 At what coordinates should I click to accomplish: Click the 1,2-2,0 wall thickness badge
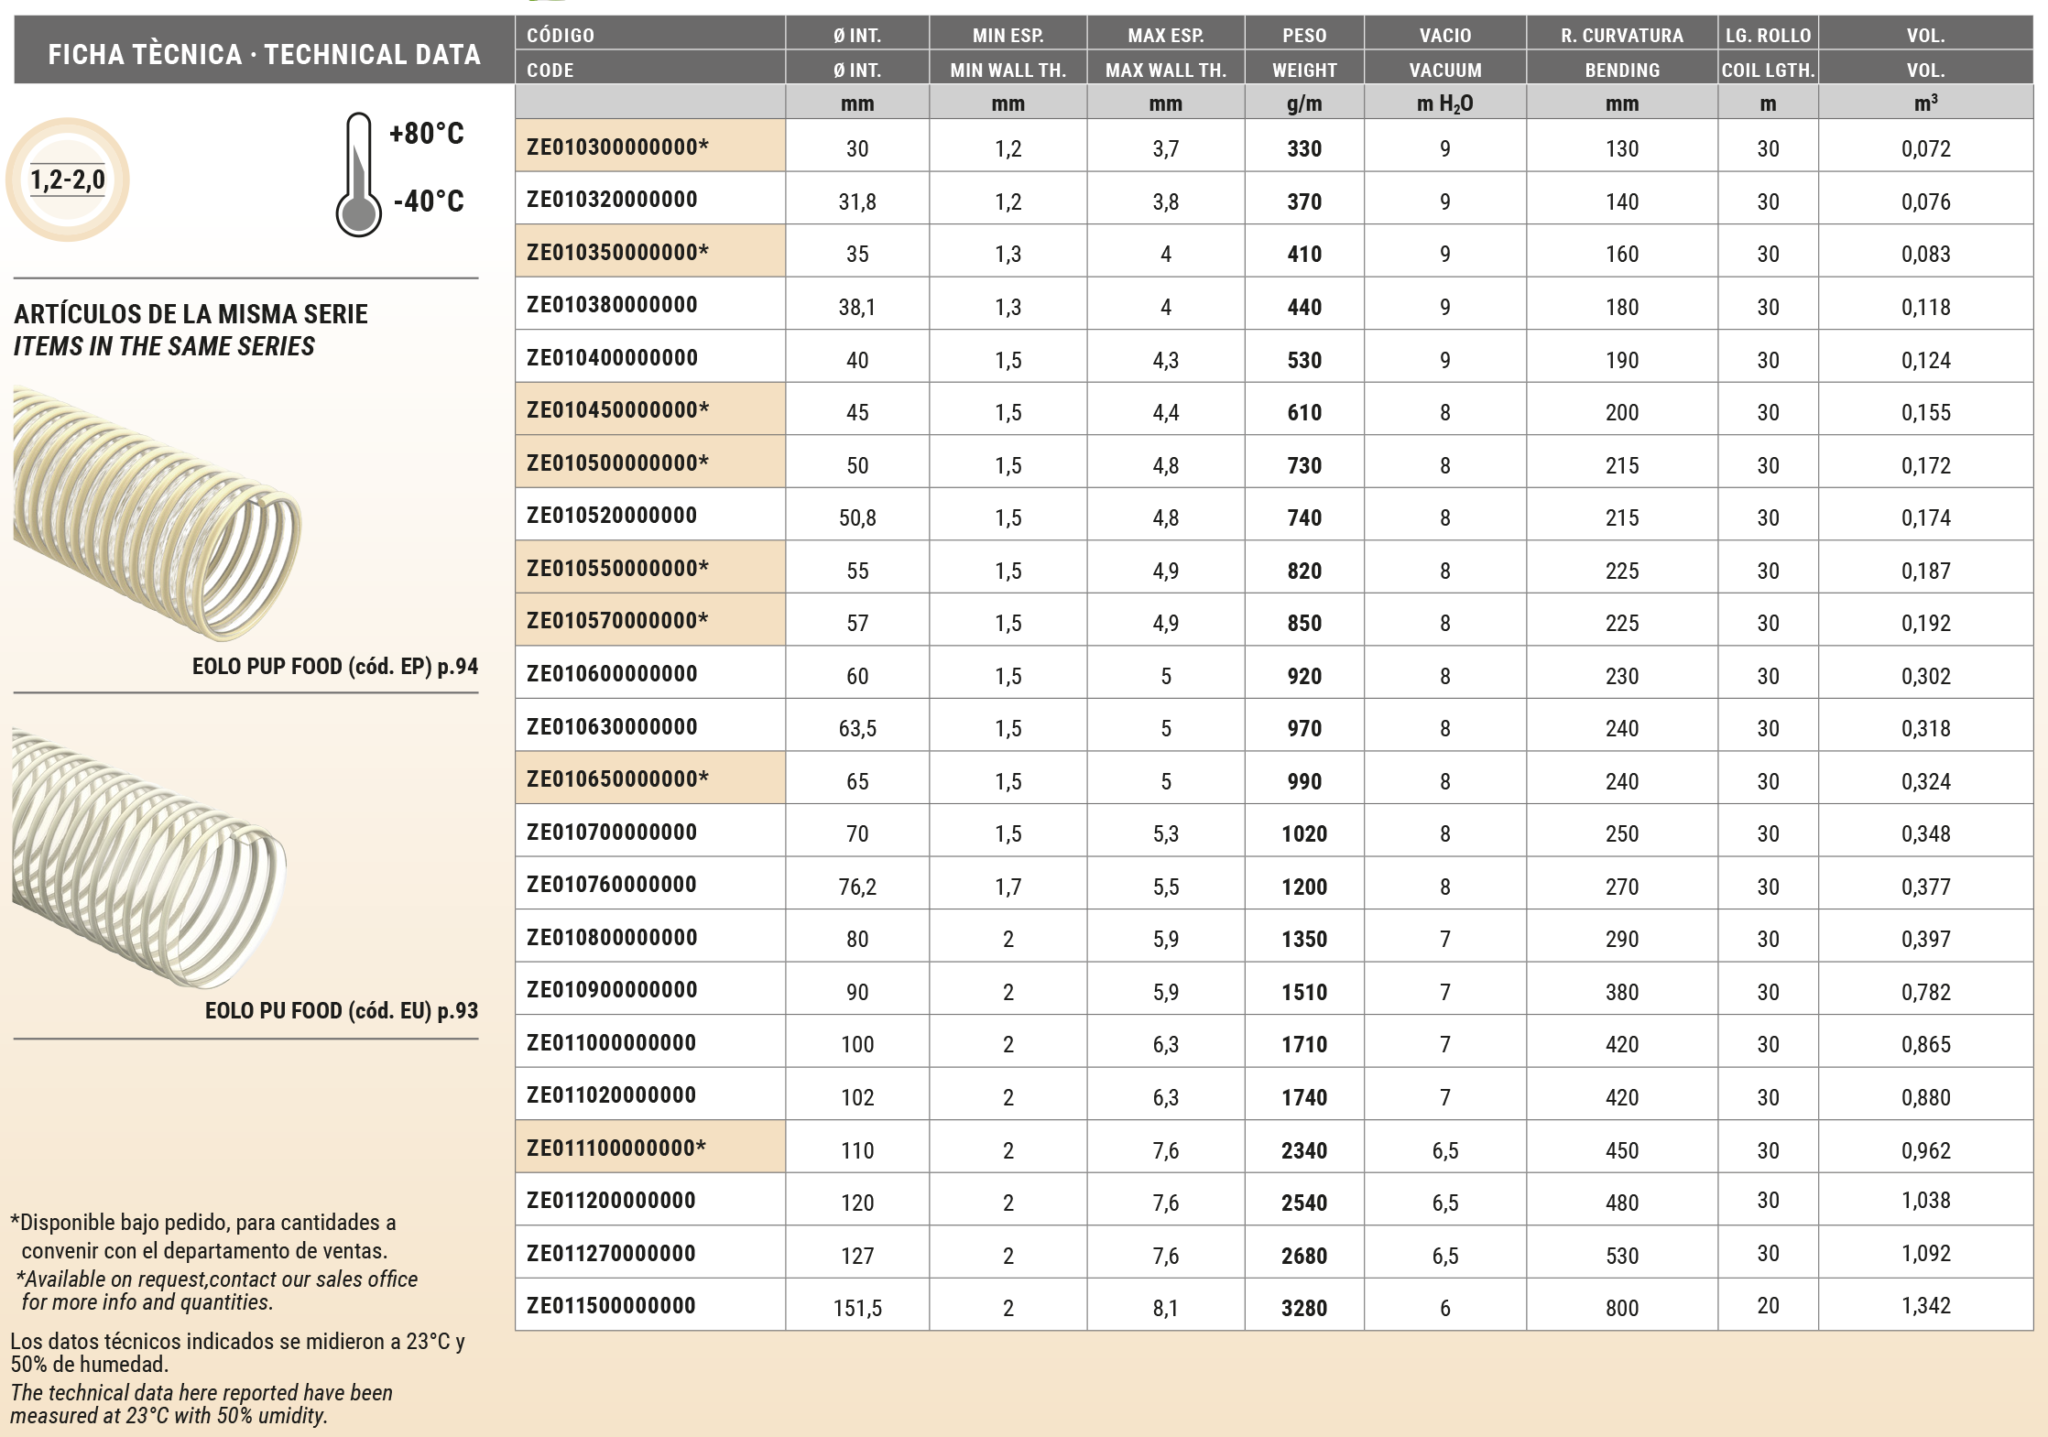(67, 180)
